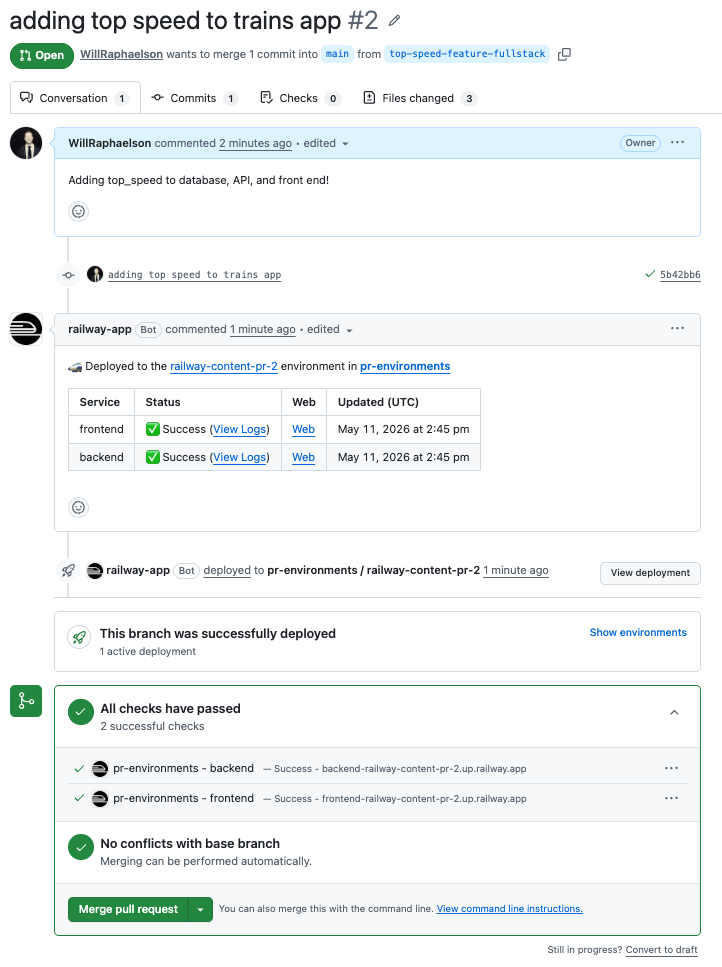Open commit hash 5b42bb6
722x967 pixels.
680,275
